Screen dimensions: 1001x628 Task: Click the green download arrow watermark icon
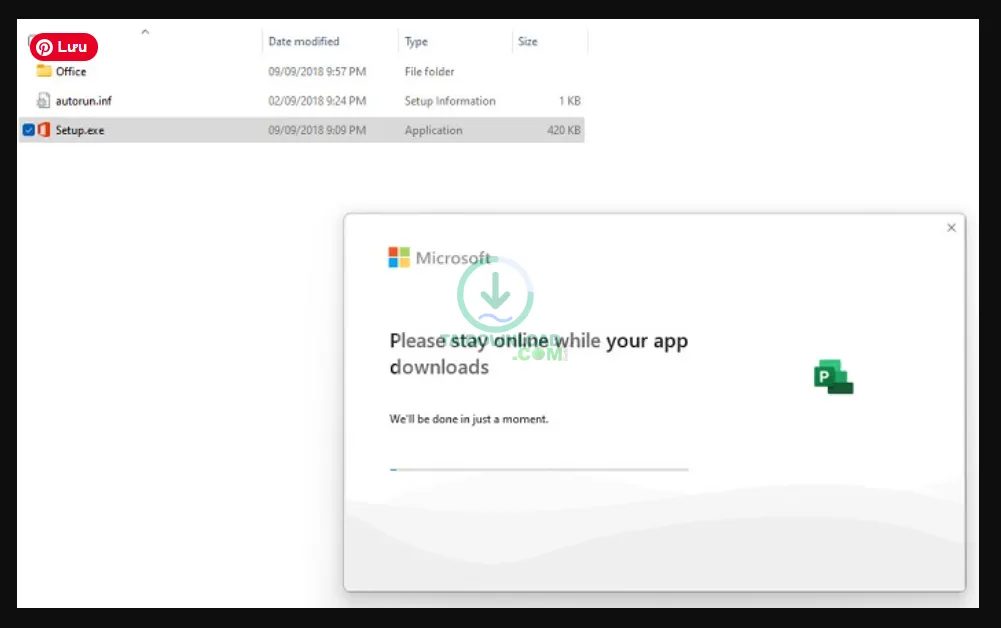pyautogui.click(x=496, y=296)
